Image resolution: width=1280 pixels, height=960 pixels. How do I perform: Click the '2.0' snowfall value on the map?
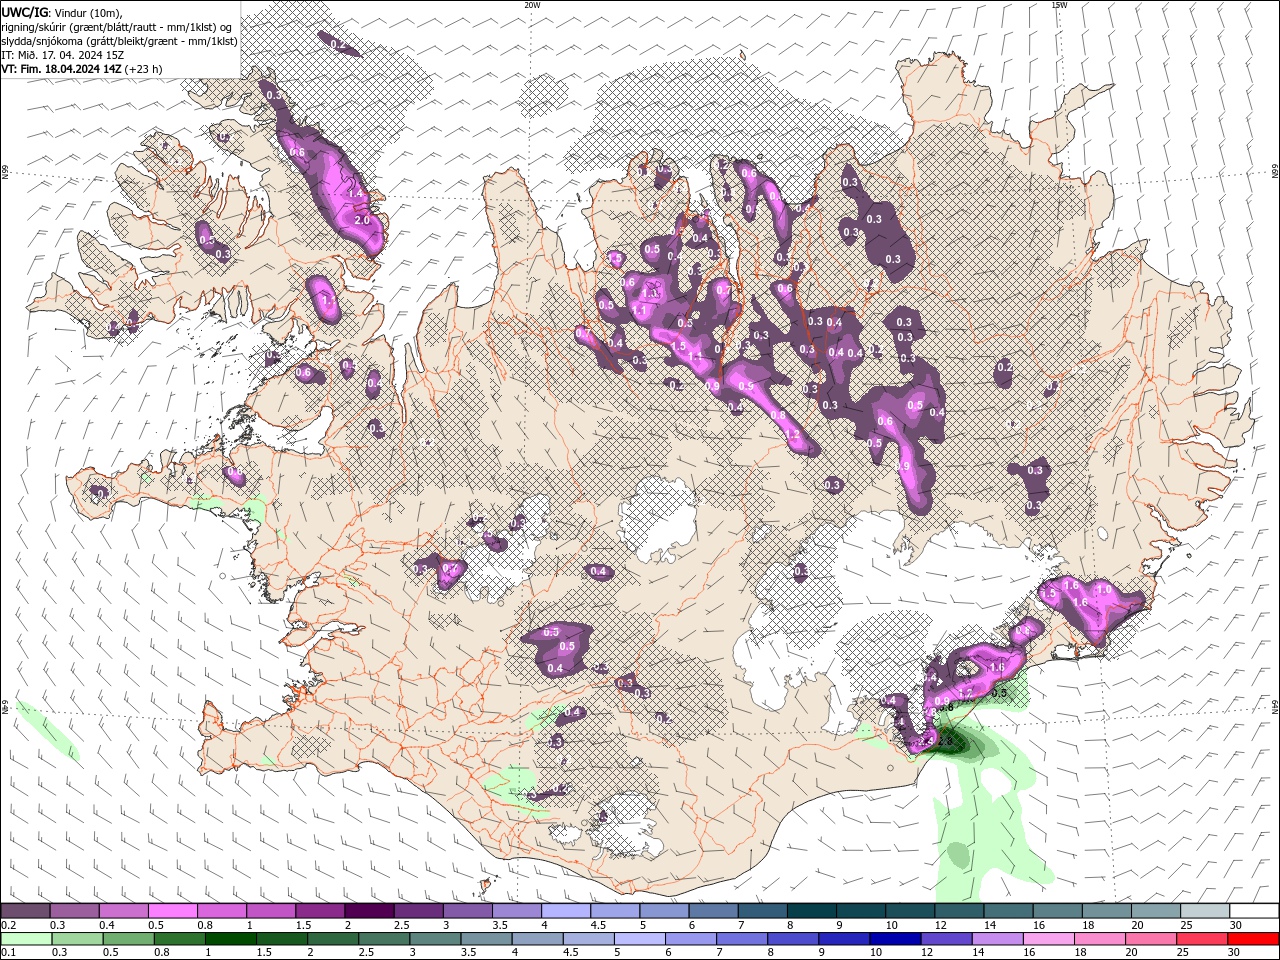point(362,220)
